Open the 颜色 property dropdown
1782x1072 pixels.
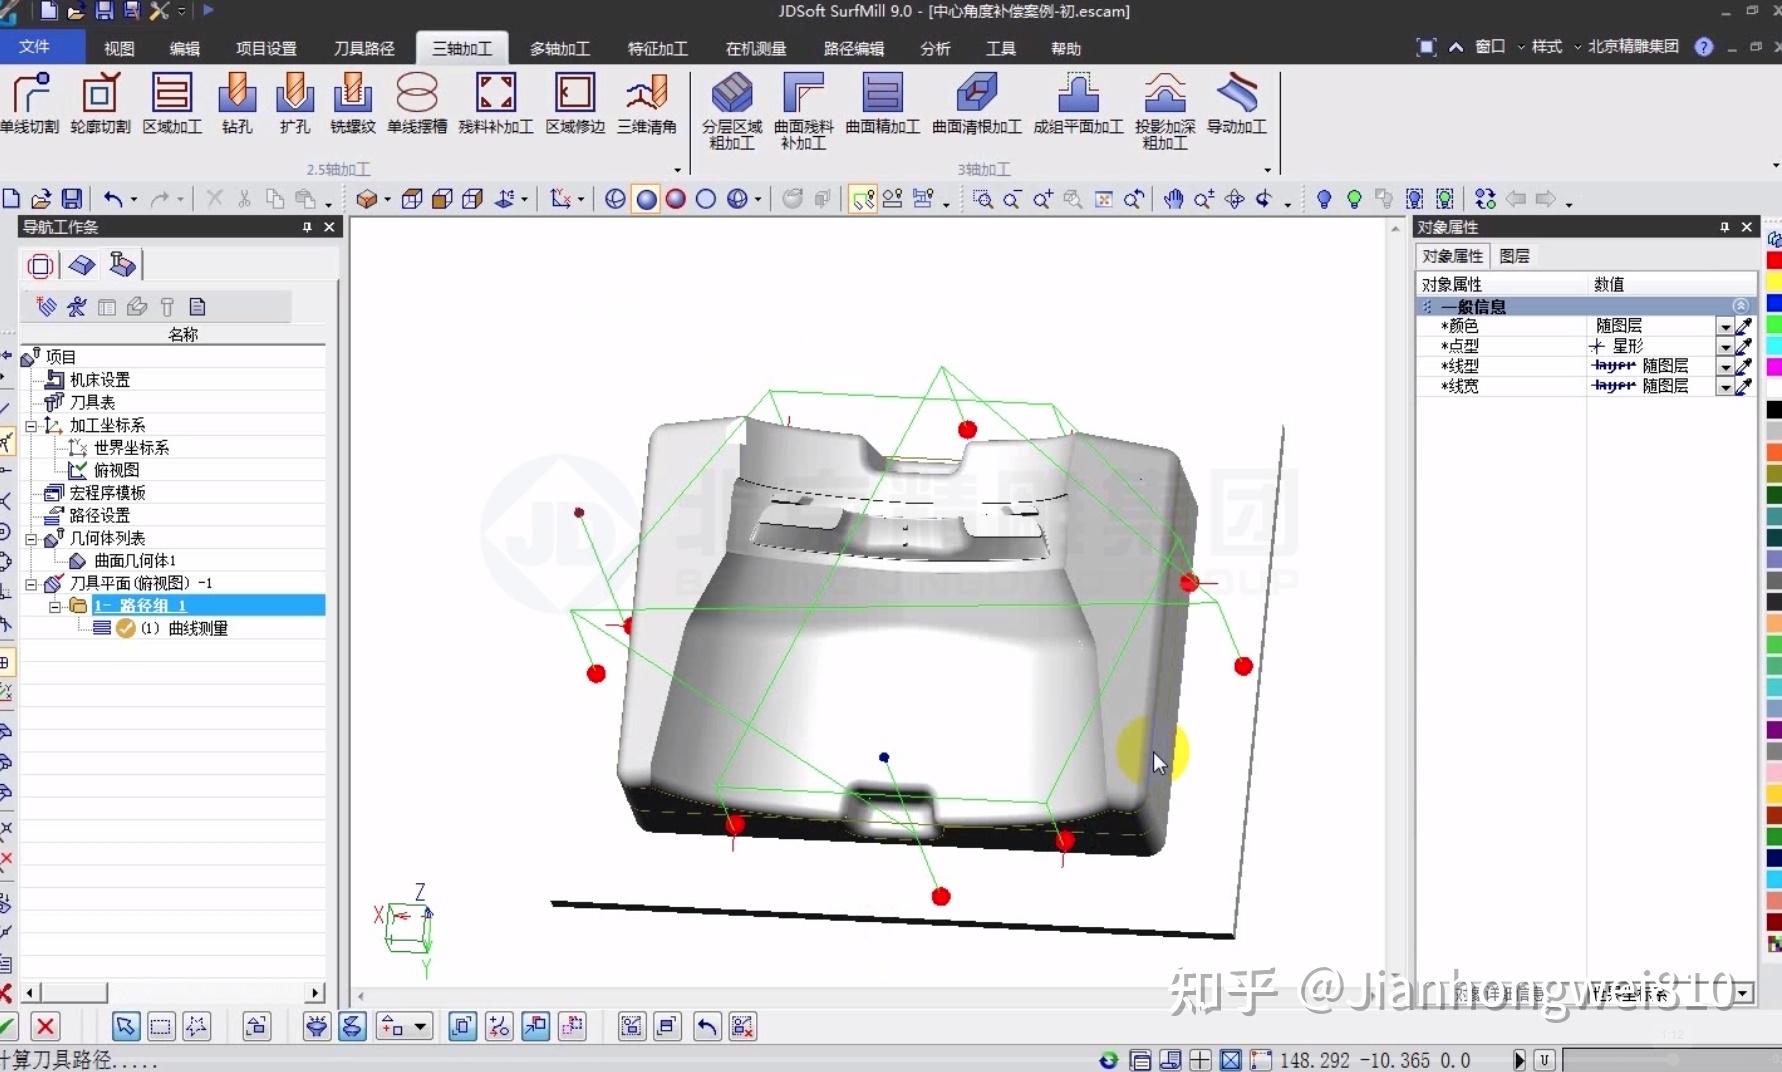(x=1725, y=326)
